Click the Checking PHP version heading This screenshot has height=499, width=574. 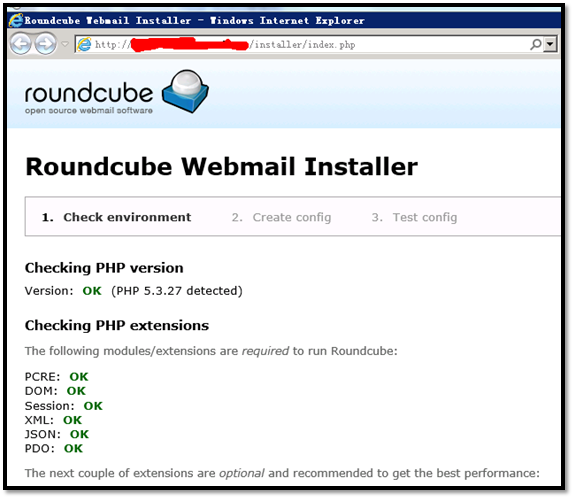tap(104, 268)
